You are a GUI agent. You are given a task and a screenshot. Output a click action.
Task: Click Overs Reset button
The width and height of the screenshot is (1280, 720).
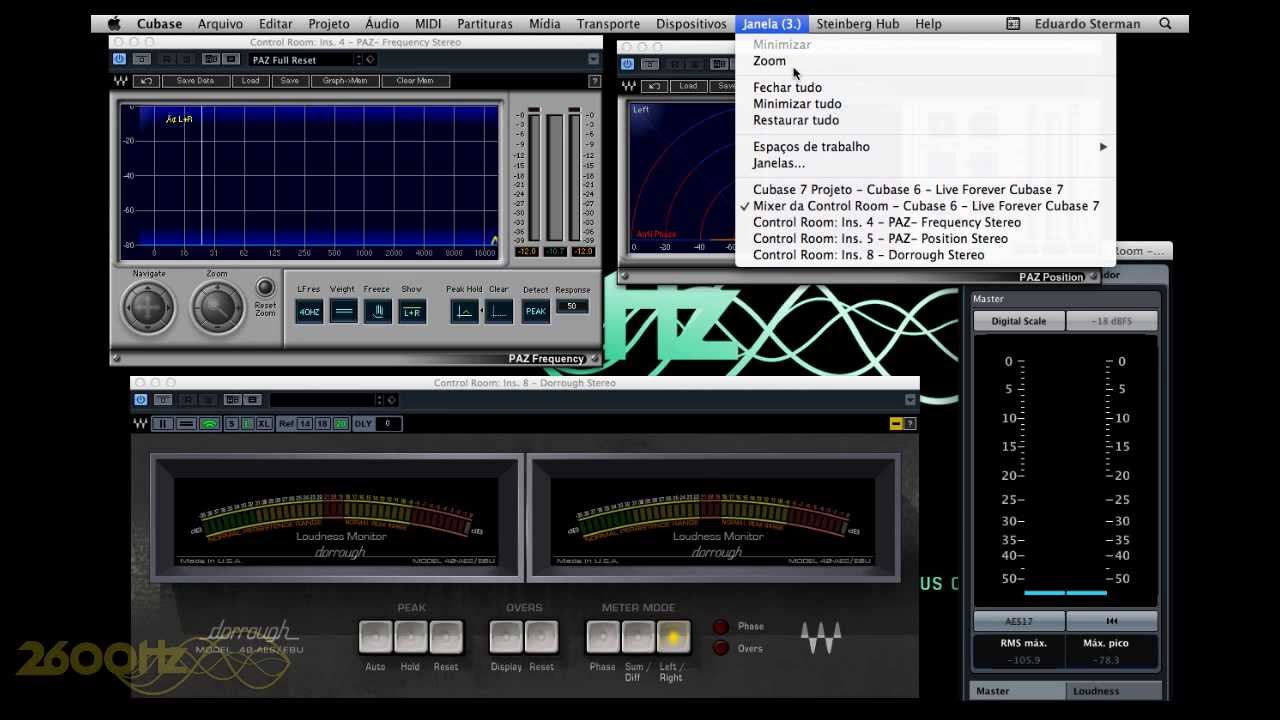[542, 637]
